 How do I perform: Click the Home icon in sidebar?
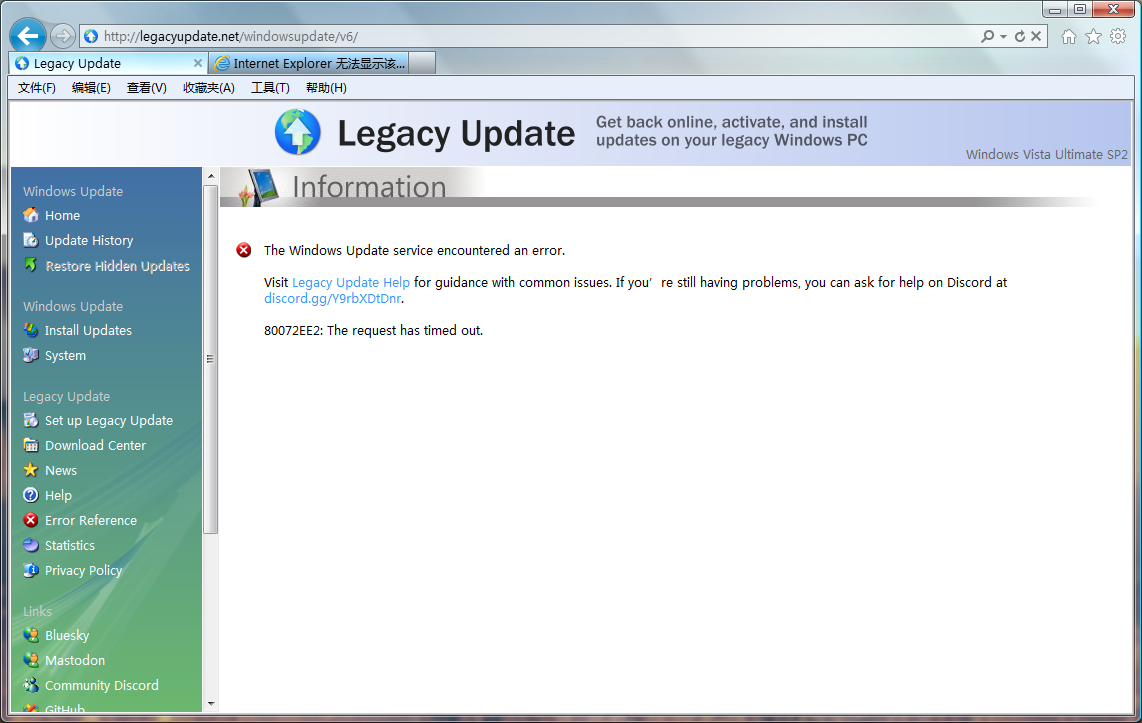[x=31, y=215]
